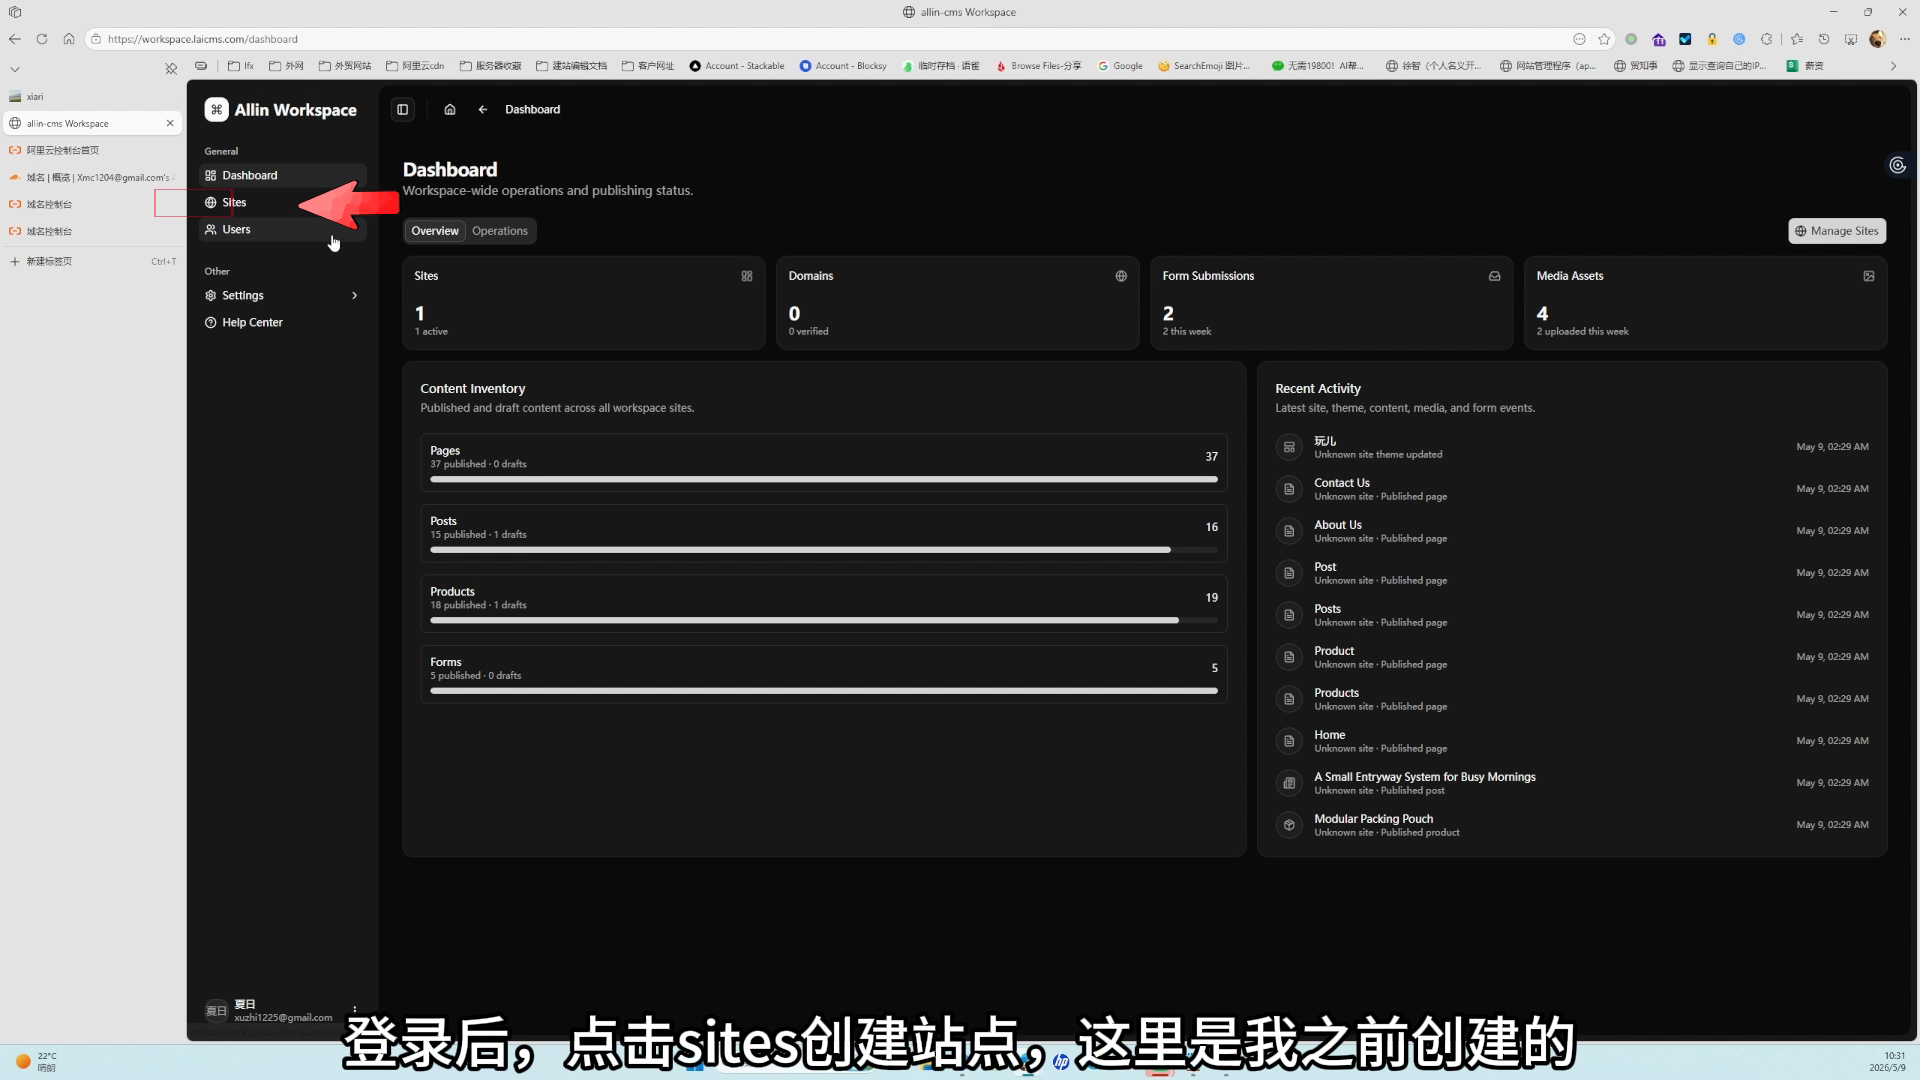
Task: Click the Contact Us activity page icon
Action: (x=1289, y=489)
